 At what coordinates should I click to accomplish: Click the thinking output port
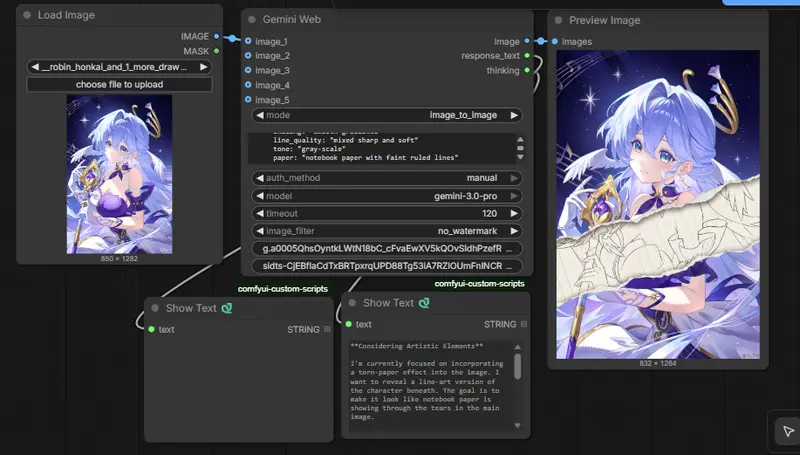pos(527,71)
